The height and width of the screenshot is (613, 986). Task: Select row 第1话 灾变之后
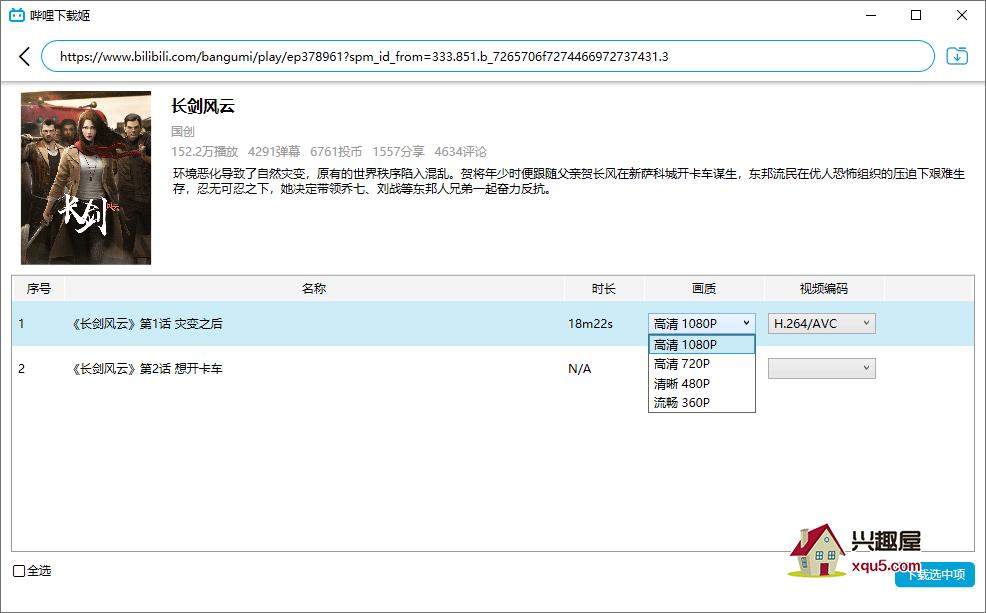pyautogui.click(x=493, y=324)
